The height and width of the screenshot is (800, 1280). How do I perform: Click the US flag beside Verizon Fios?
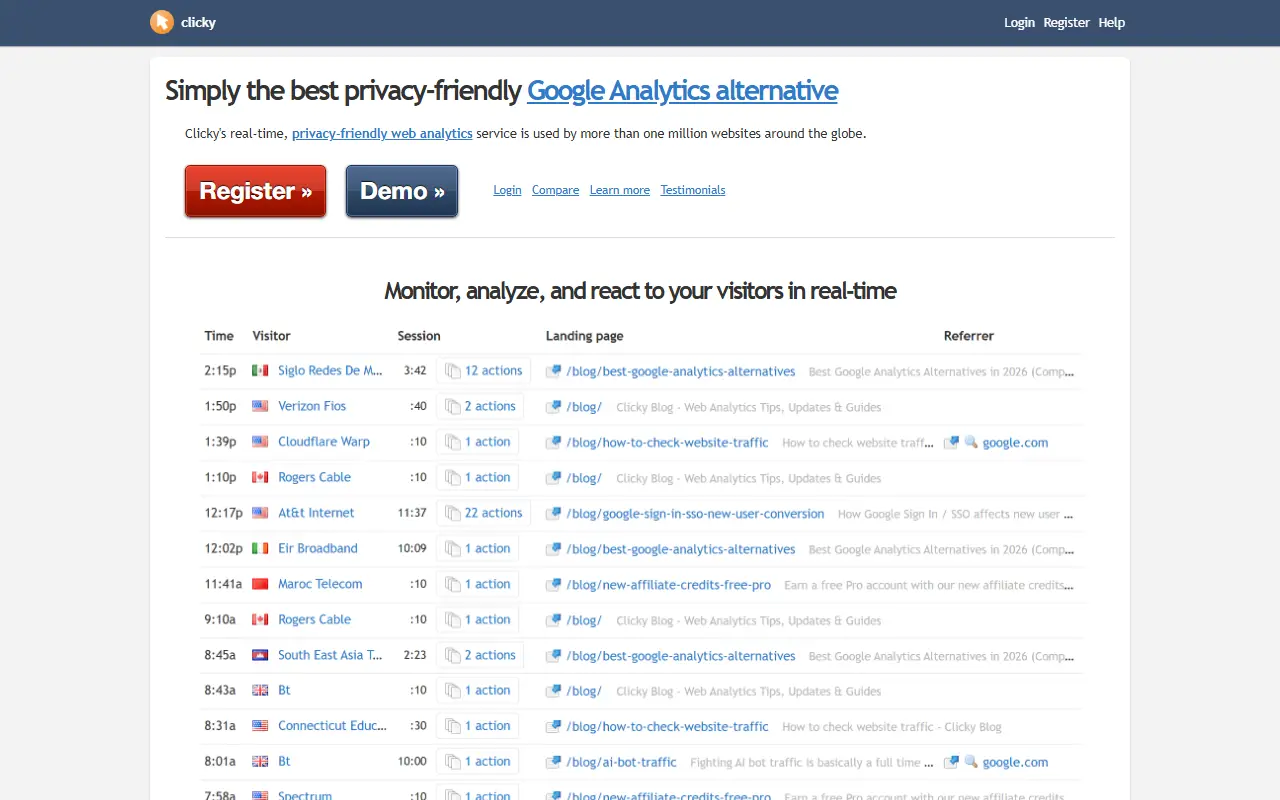point(260,406)
